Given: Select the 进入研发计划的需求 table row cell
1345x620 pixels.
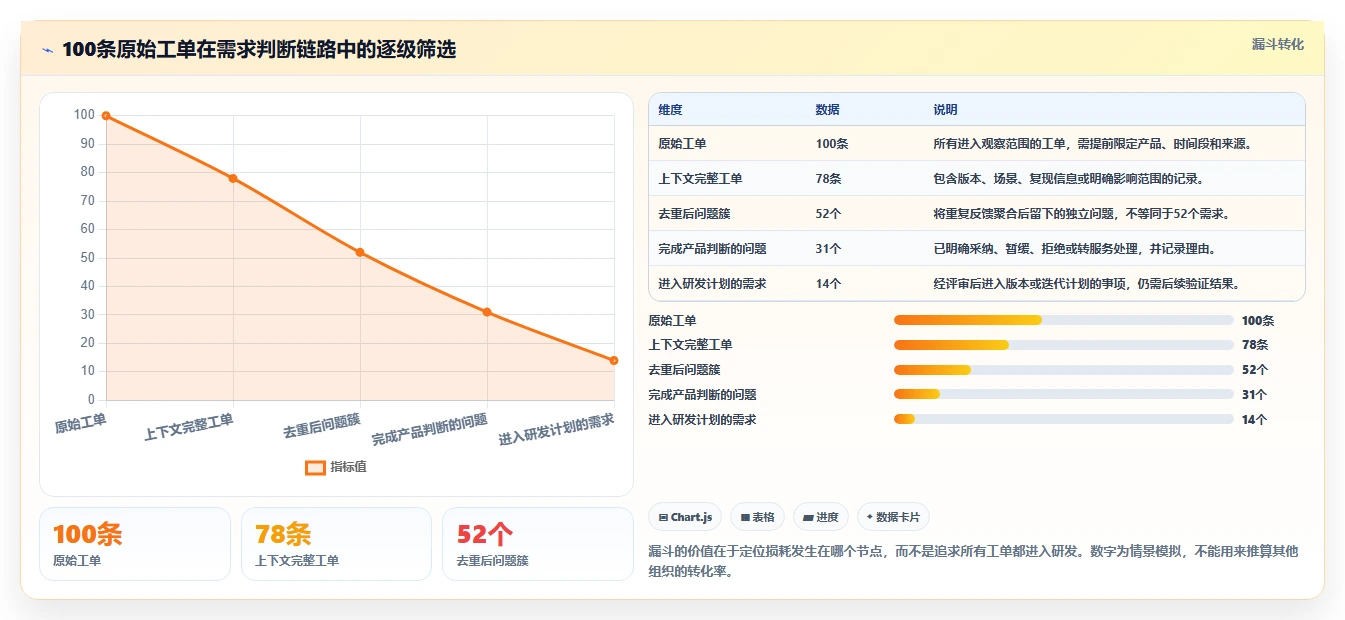Looking at the screenshot, I should pos(712,284).
